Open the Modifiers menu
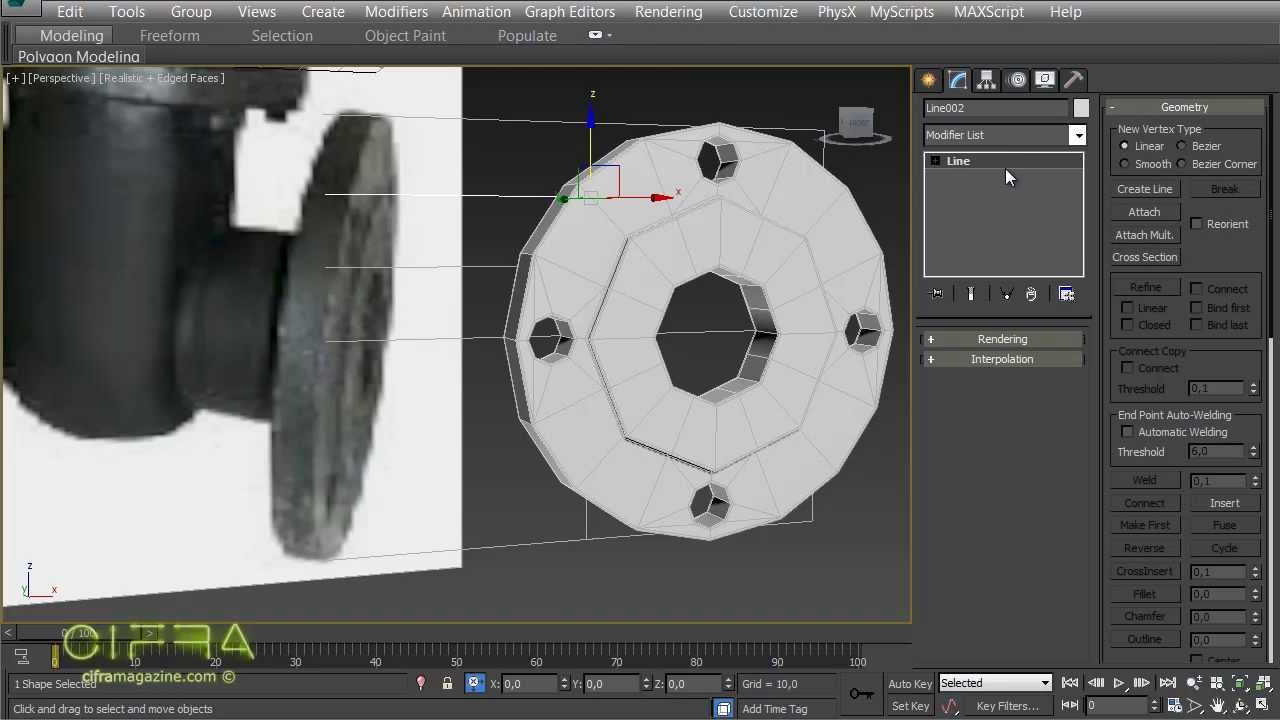Screen dimensions: 1280x720 (x=396, y=12)
